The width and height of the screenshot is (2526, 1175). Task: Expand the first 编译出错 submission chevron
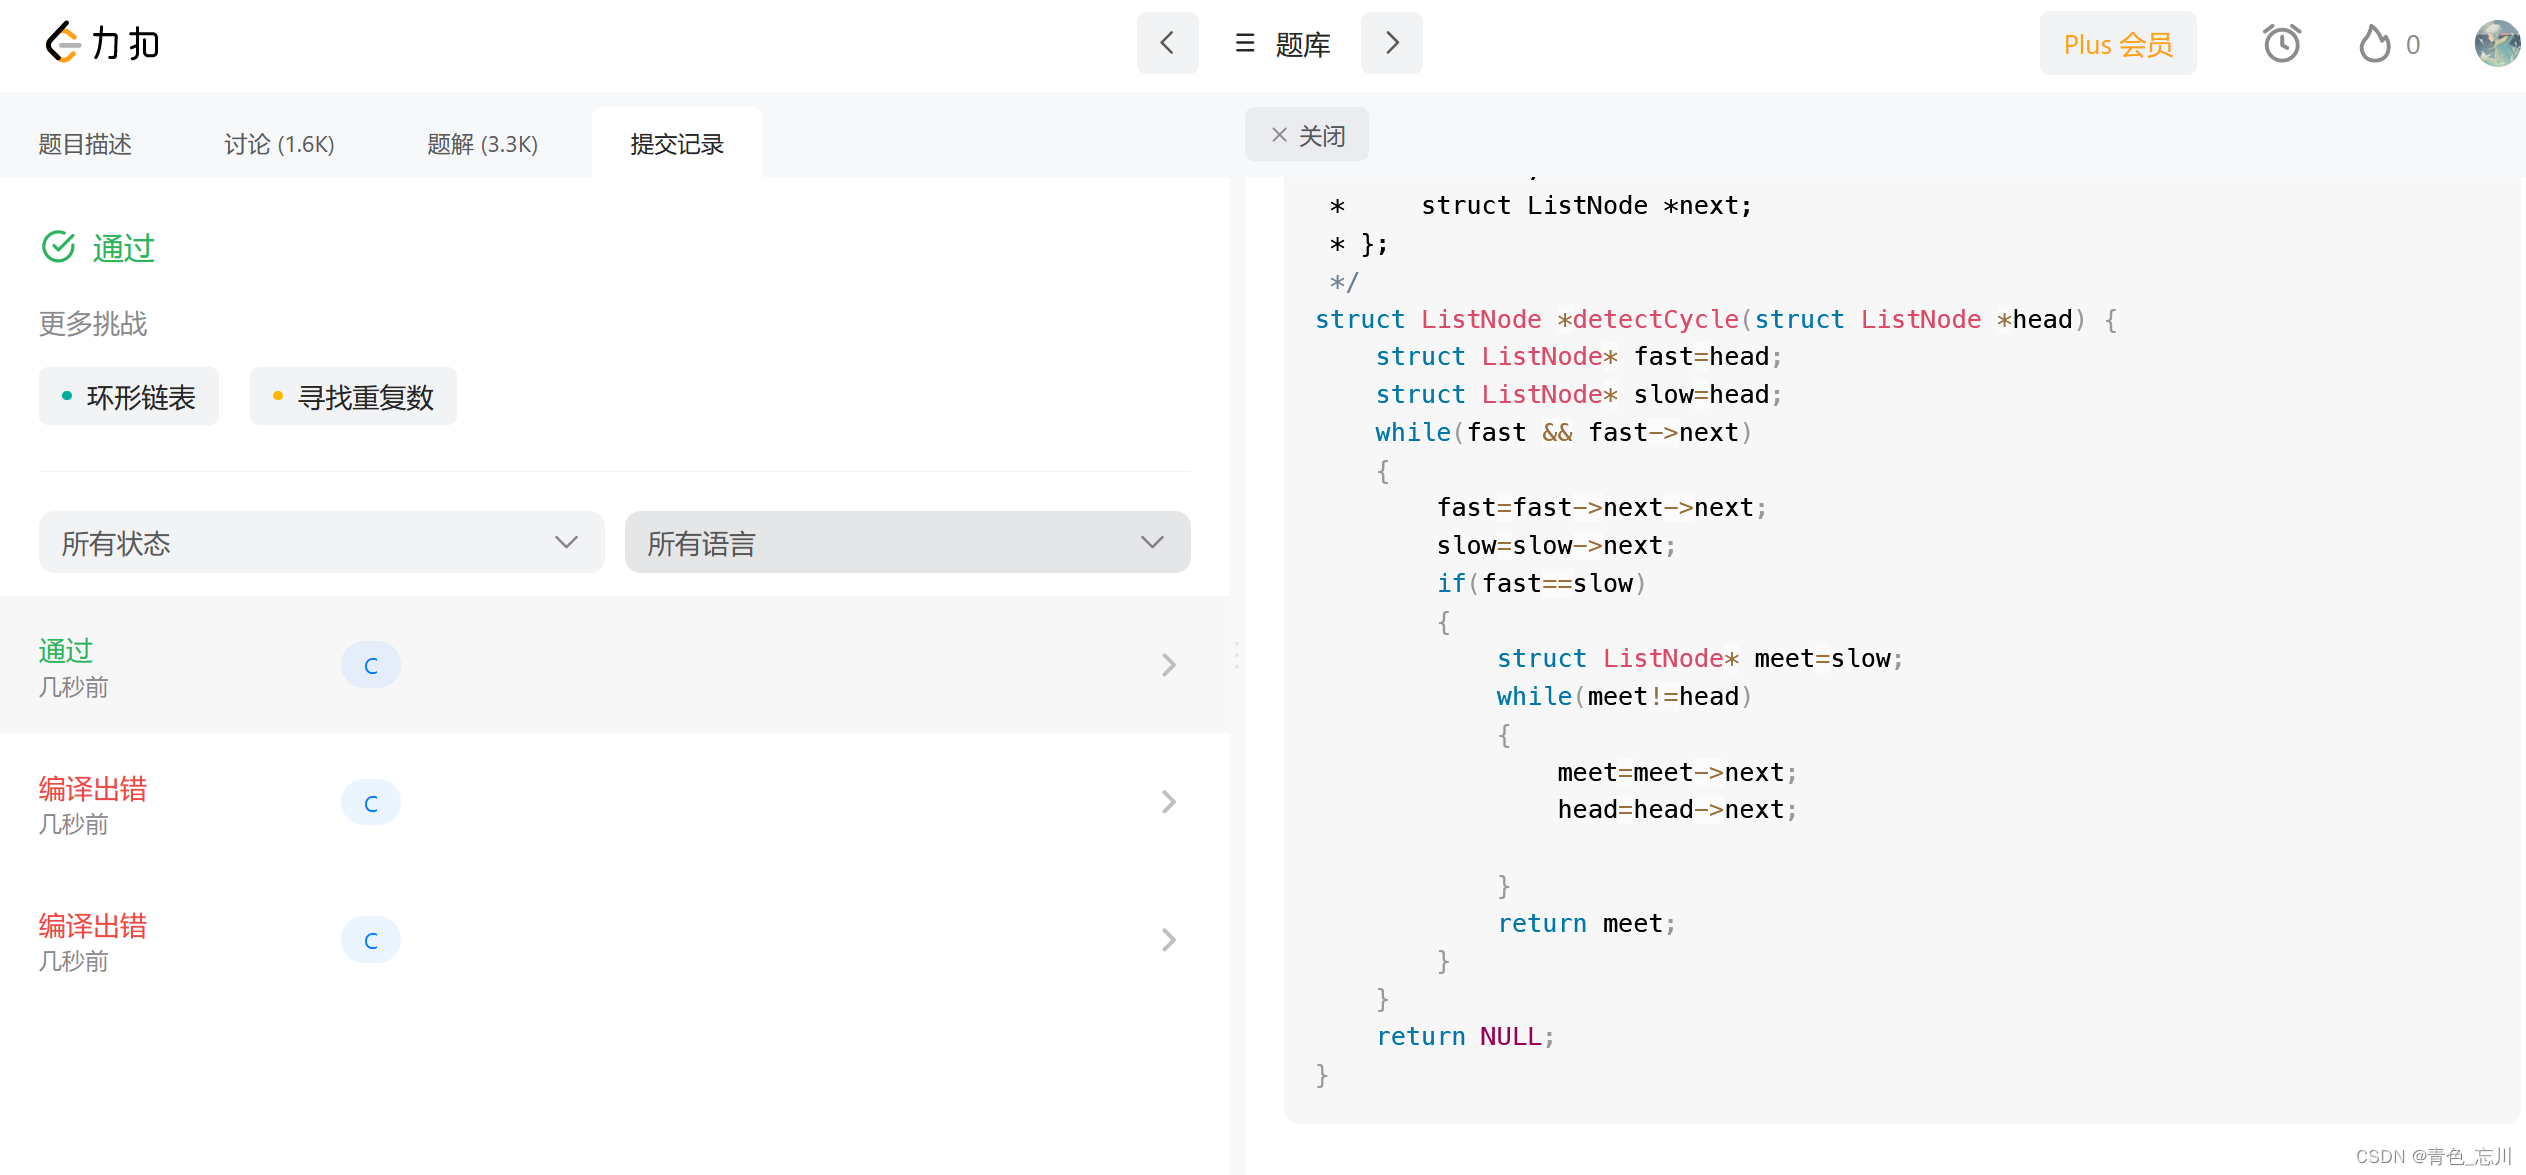(x=1168, y=802)
